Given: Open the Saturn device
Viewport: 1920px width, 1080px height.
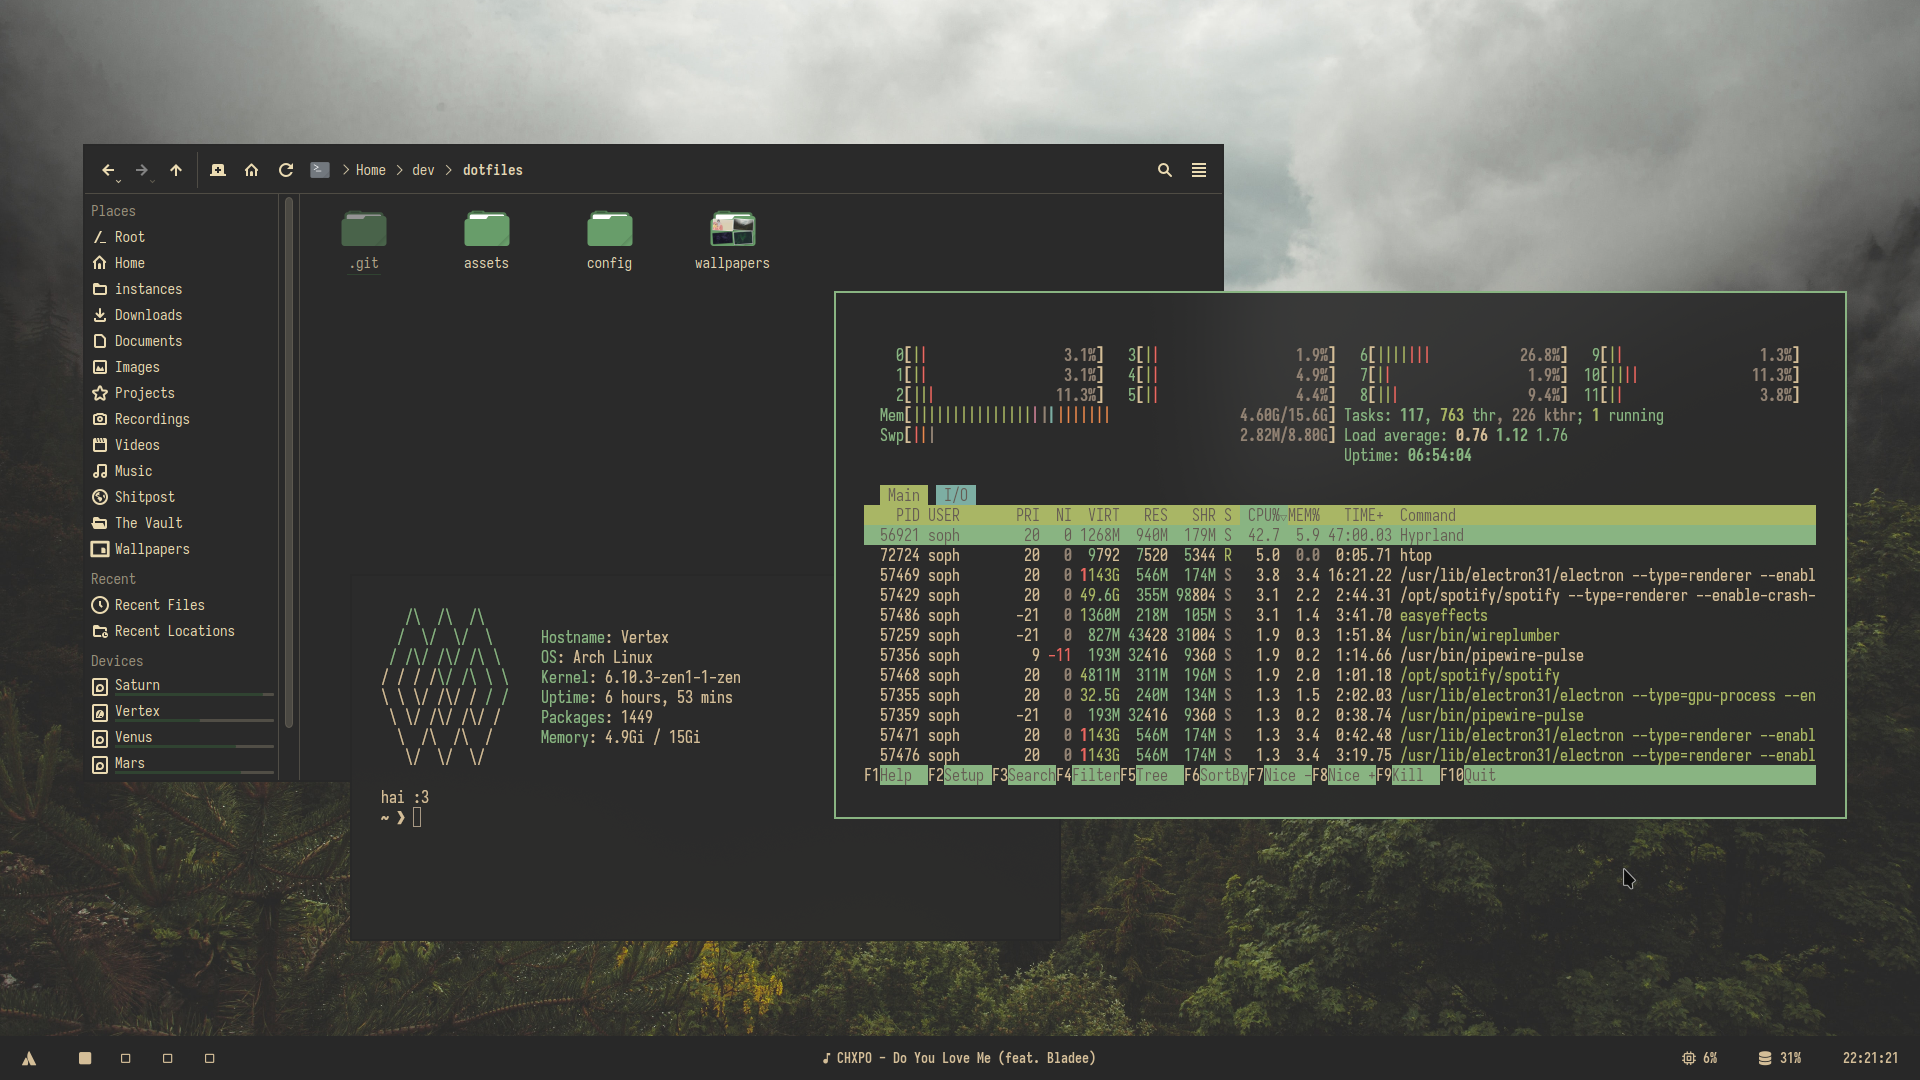Looking at the screenshot, I should tap(180, 686).
